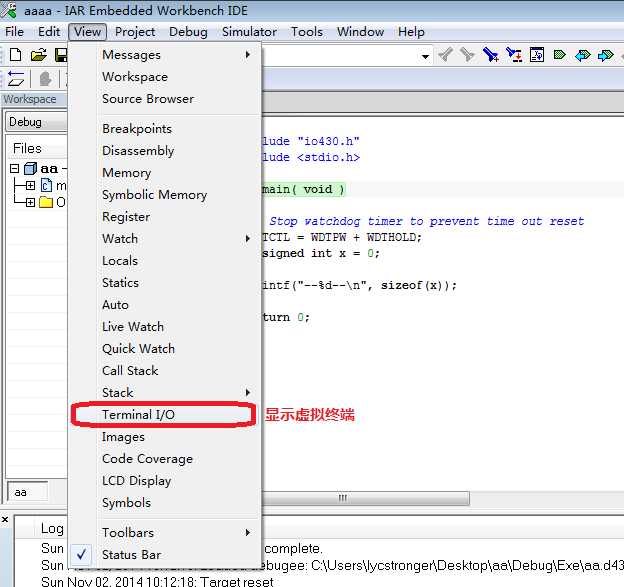Open the Debug menu in menu bar
This screenshot has width=624, height=587.
[188, 31]
